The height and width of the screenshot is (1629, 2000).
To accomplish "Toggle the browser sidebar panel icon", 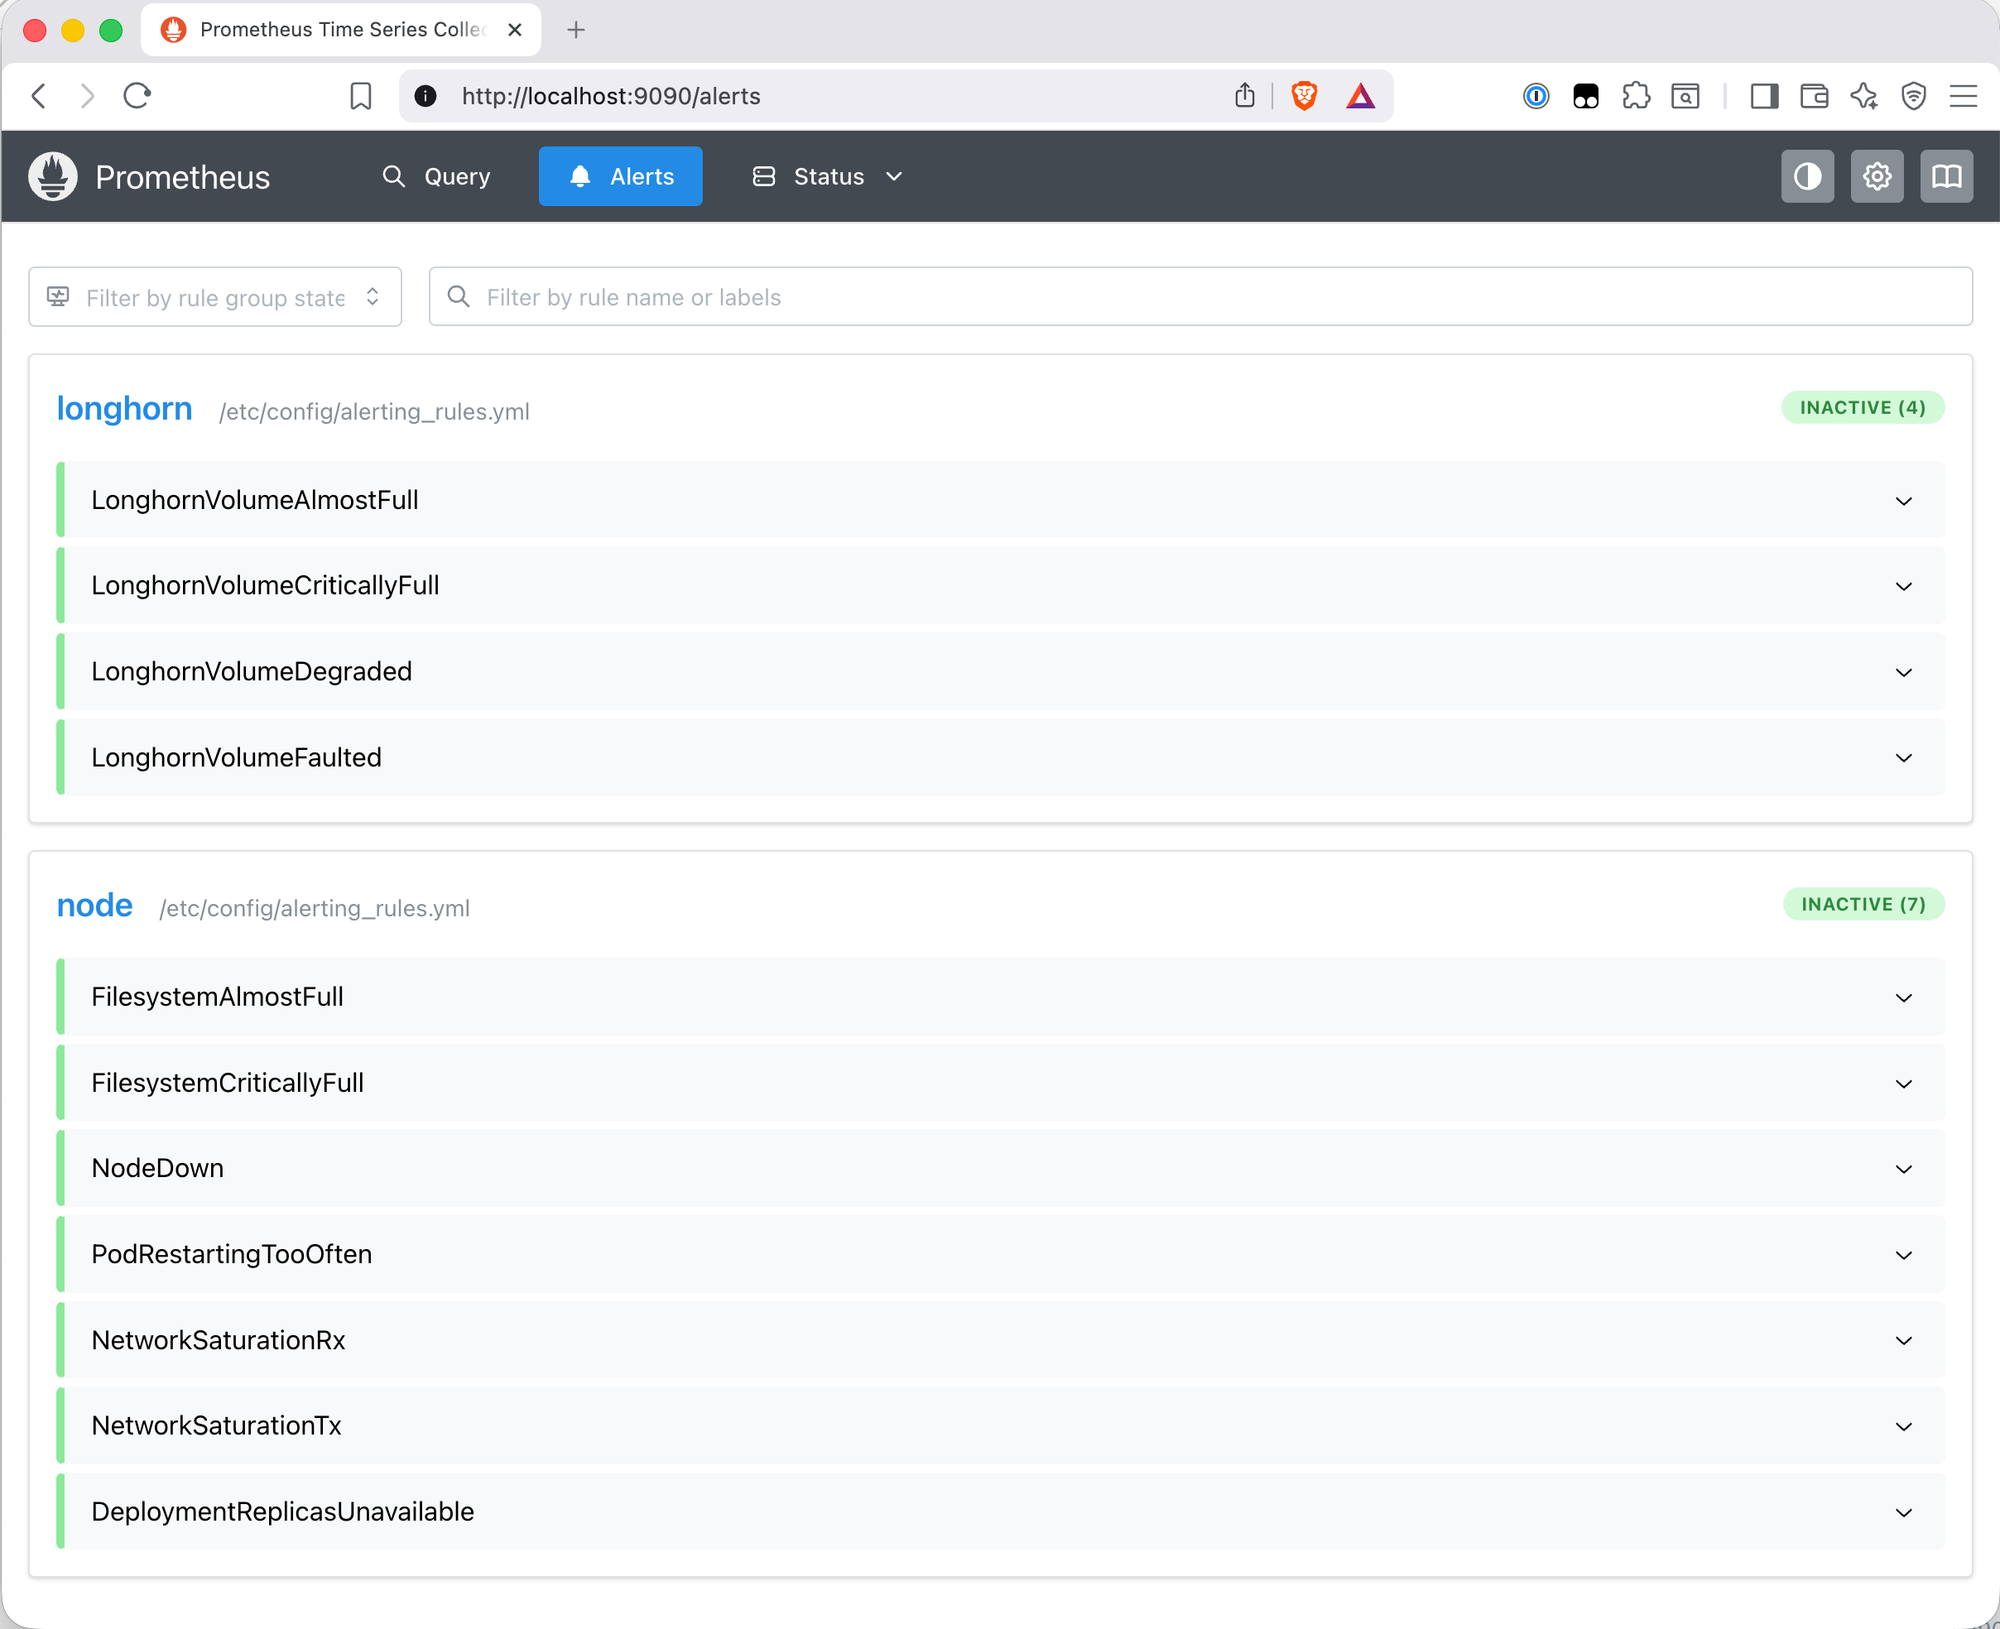I will pos(1764,96).
